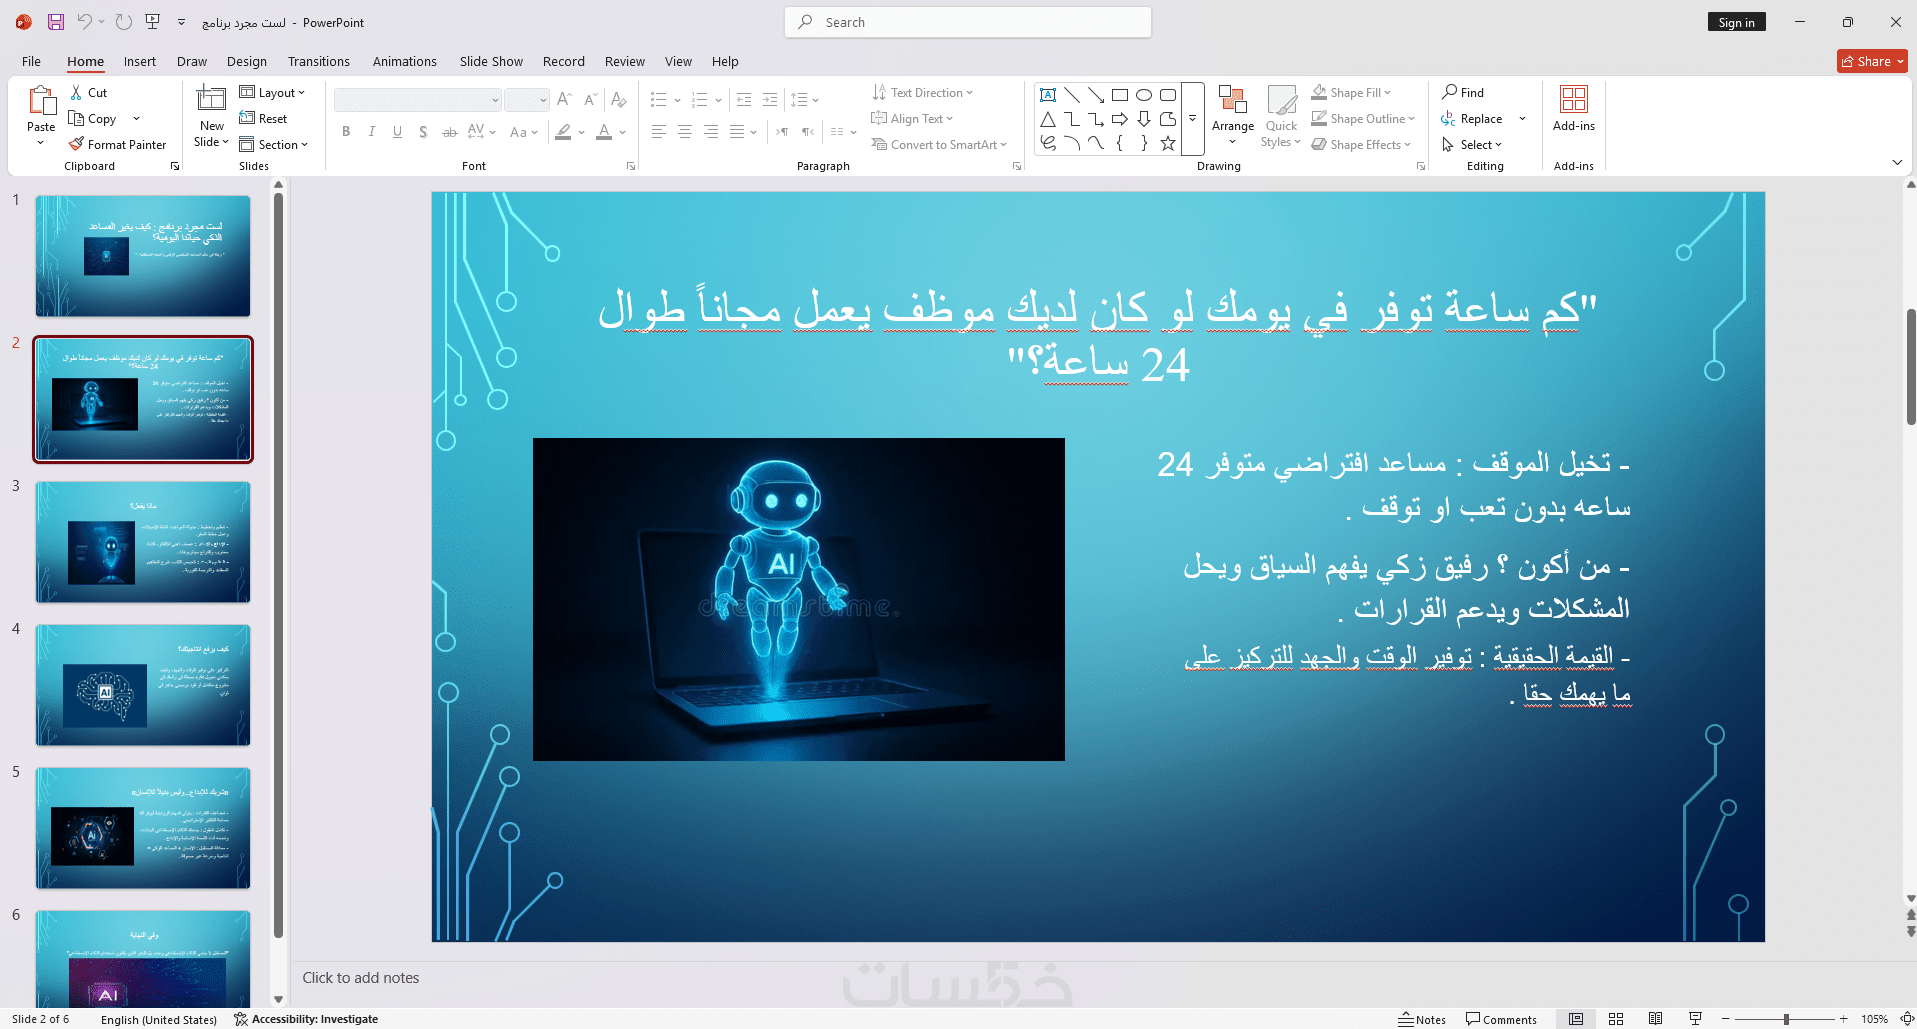Click the Cut scissors icon
This screenshot has height=1029, width=1917.
click(76, 92)
